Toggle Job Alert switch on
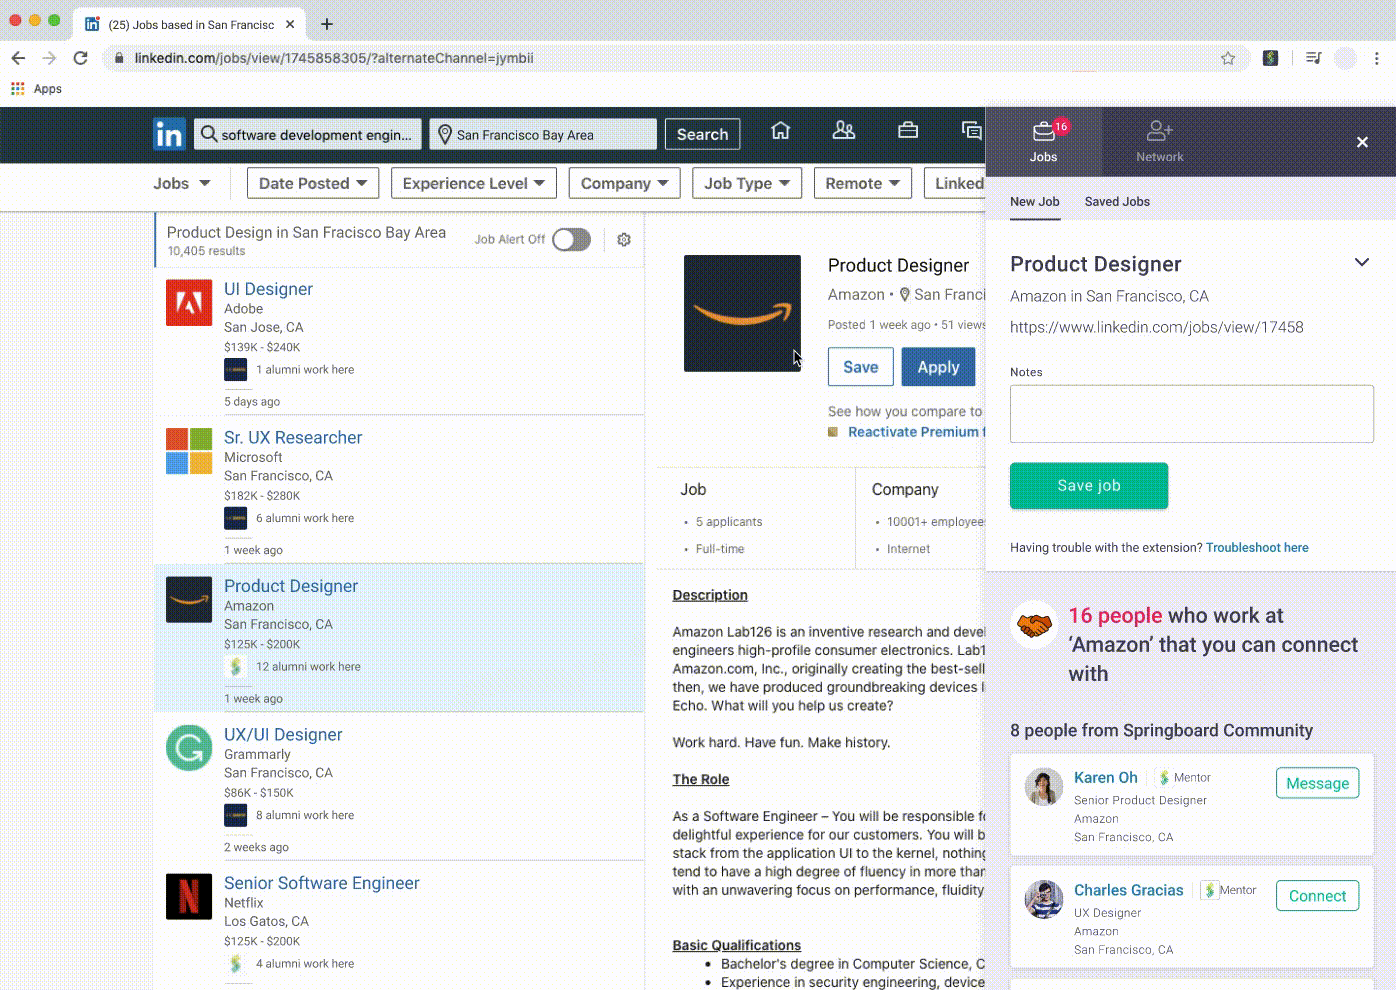This screenshot has width=1396, height=990. [572, 240]
